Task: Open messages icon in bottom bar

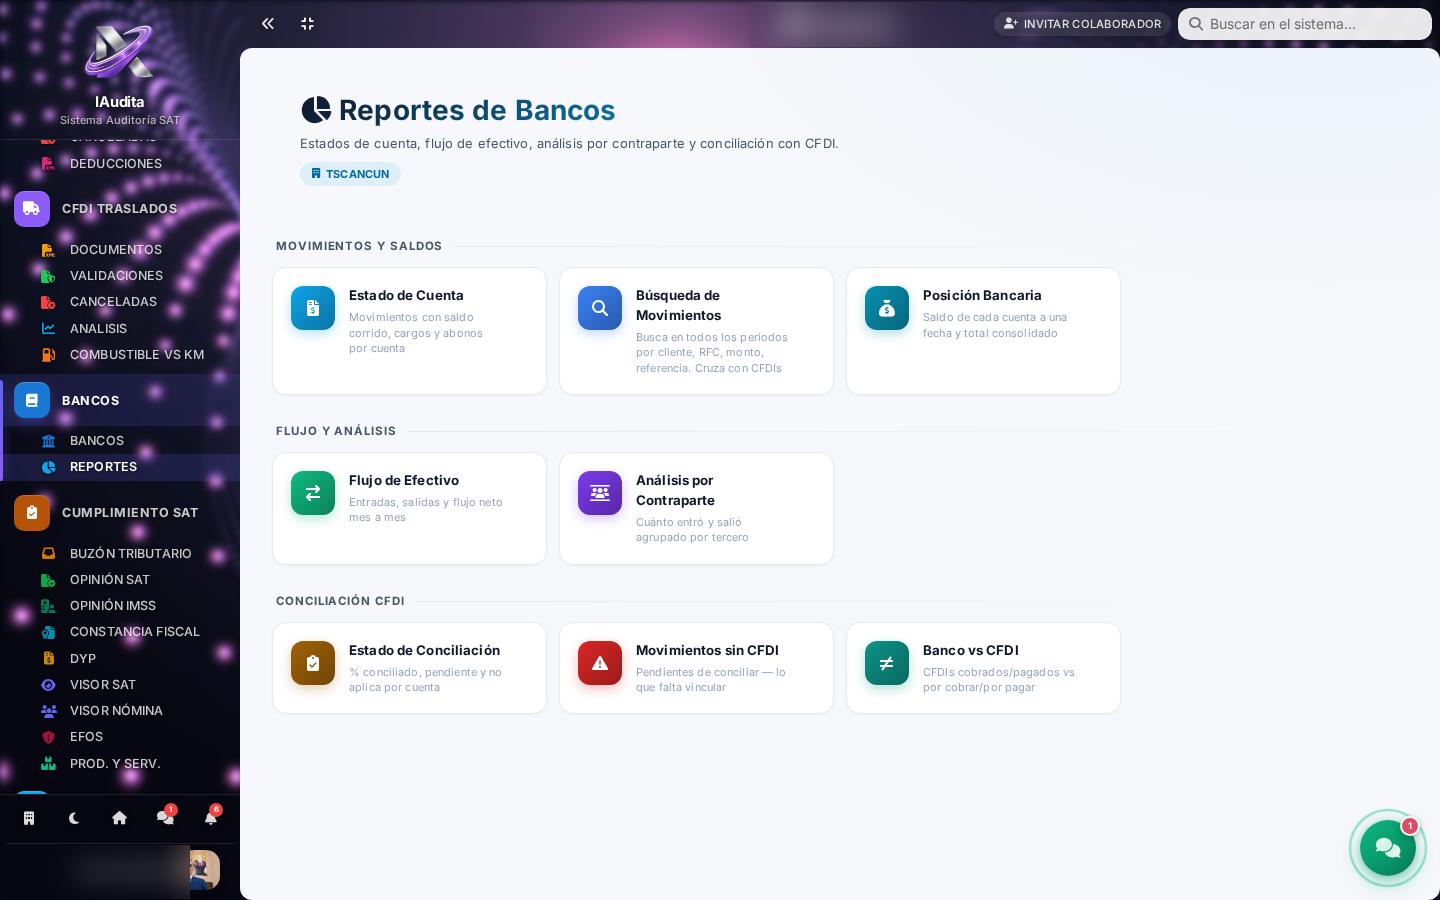Action: tap(165, 818)
